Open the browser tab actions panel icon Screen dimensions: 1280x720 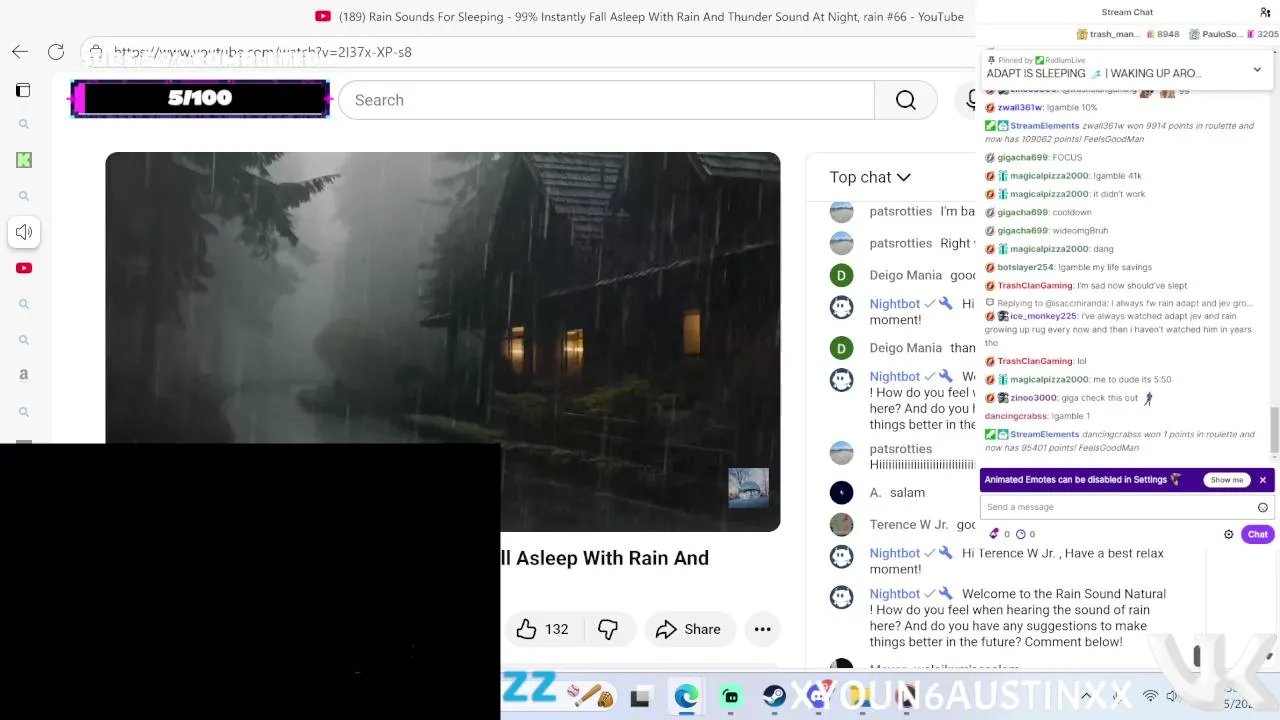[x=23, y=90]
